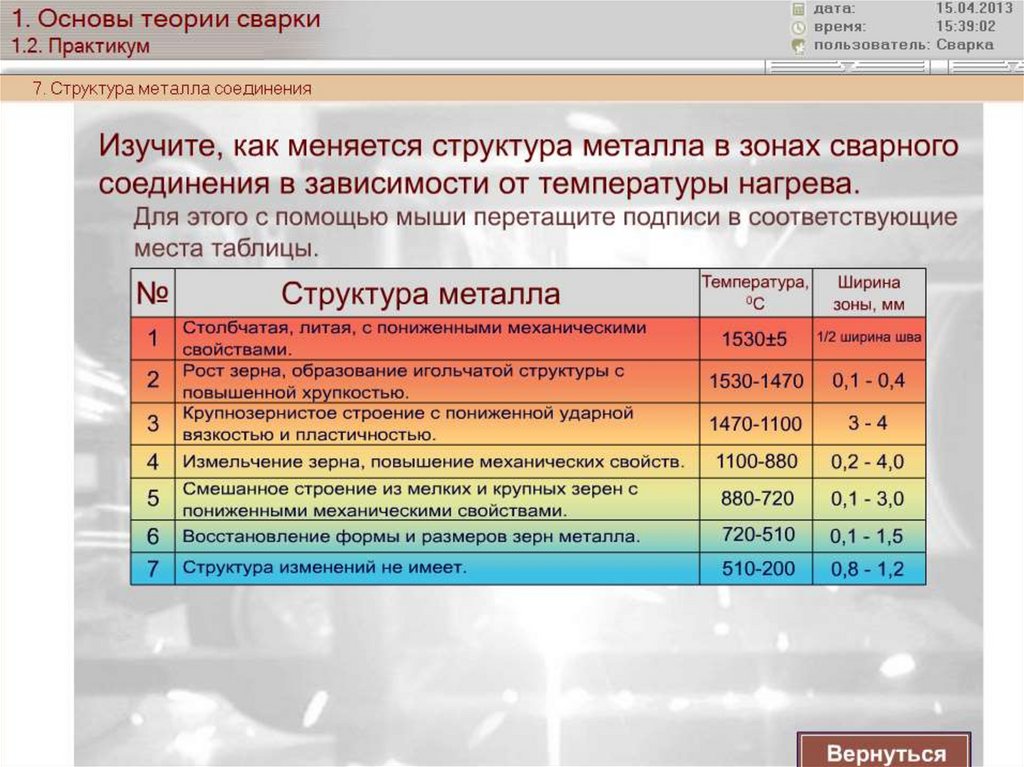Viewport: 1024px width, 767px height.
Task: Select label 'Крупнозернистое строение с пониженной ударной вязкостью'
Action: [x=408, y=423]
